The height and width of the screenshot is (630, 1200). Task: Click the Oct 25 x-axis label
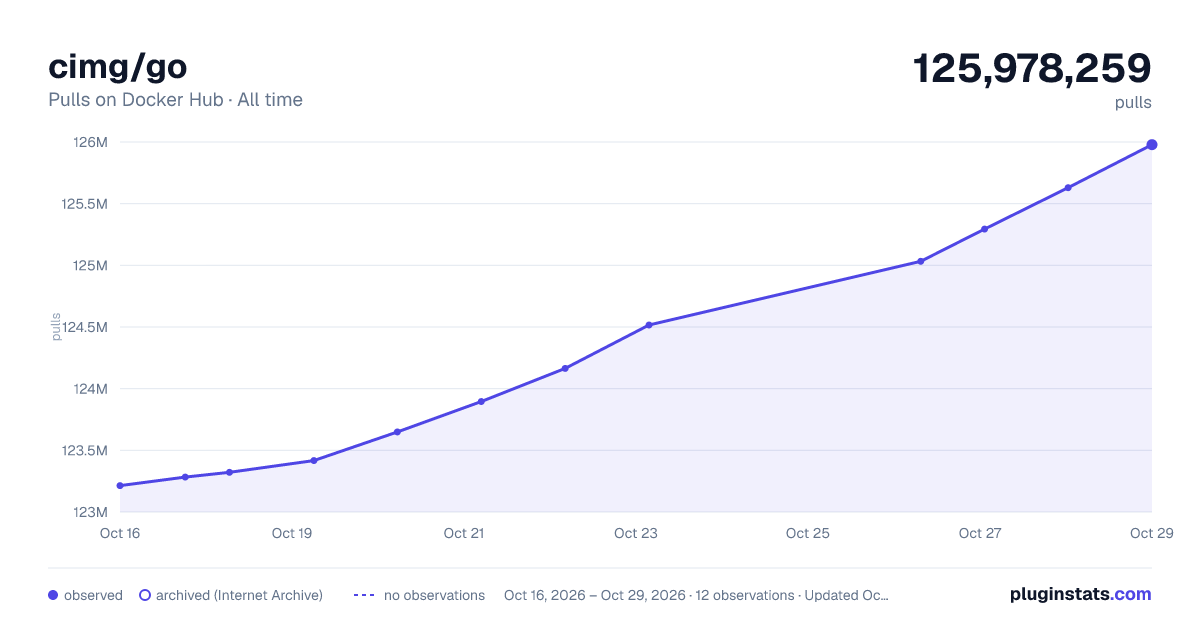[x=808, y=533]
